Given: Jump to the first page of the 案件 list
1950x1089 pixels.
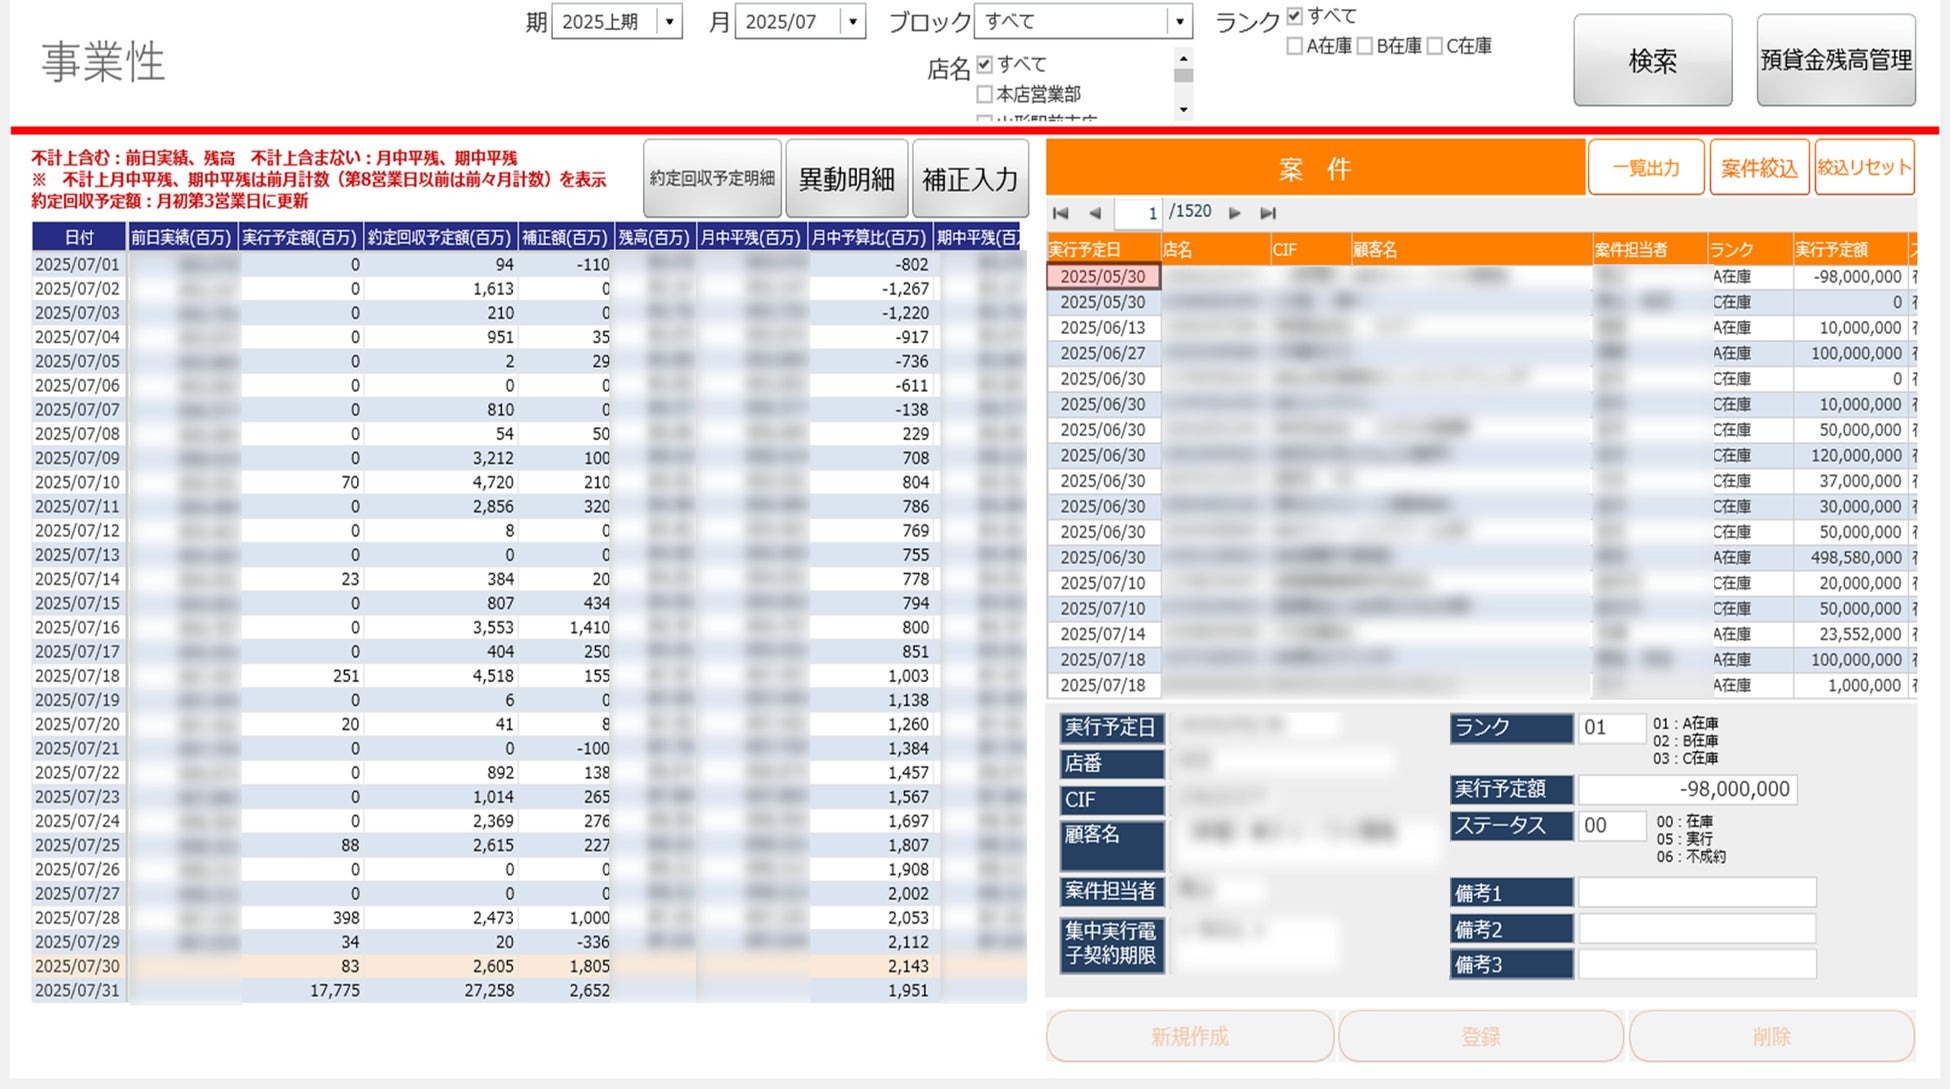Looking at the screenshot, I should point(1060,213).
